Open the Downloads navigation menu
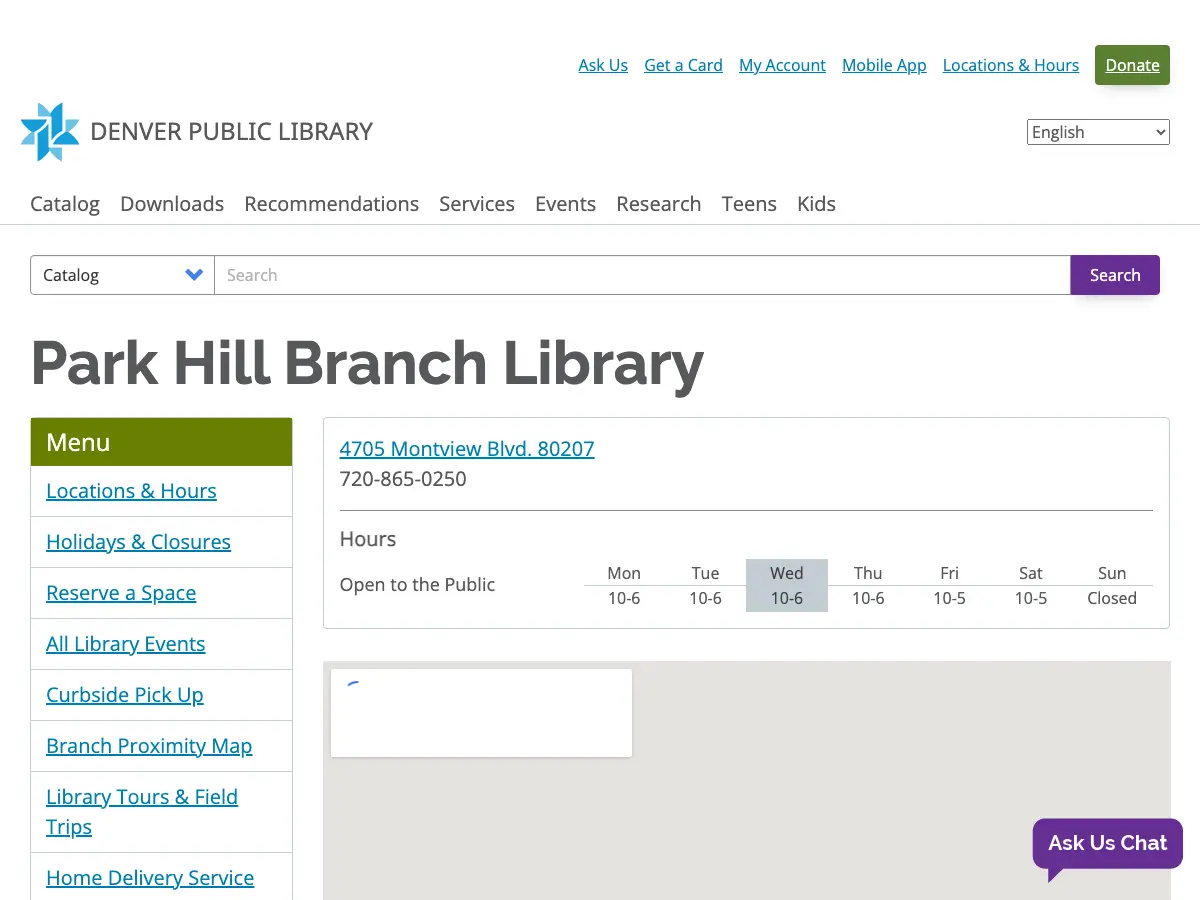Viewport: 1200px width, 900px height. 172,204
